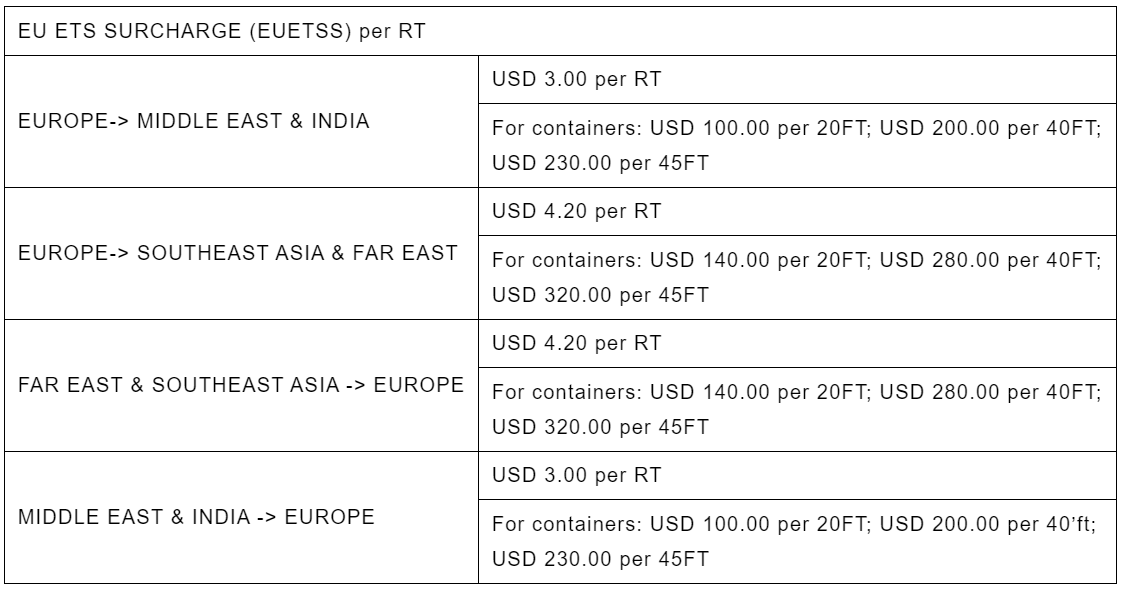1122x589 pixels.
Task: Select Far East to Europe container rates cell
Action: pyautogui.click(x=797, y=409)
